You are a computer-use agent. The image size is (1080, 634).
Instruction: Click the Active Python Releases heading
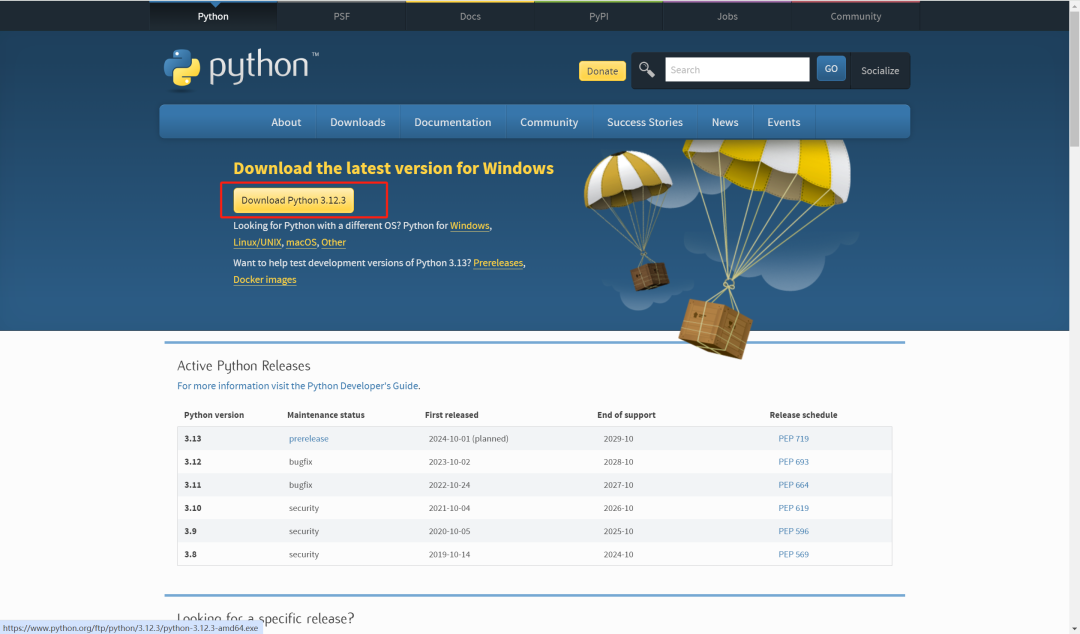tap(244, 366)
